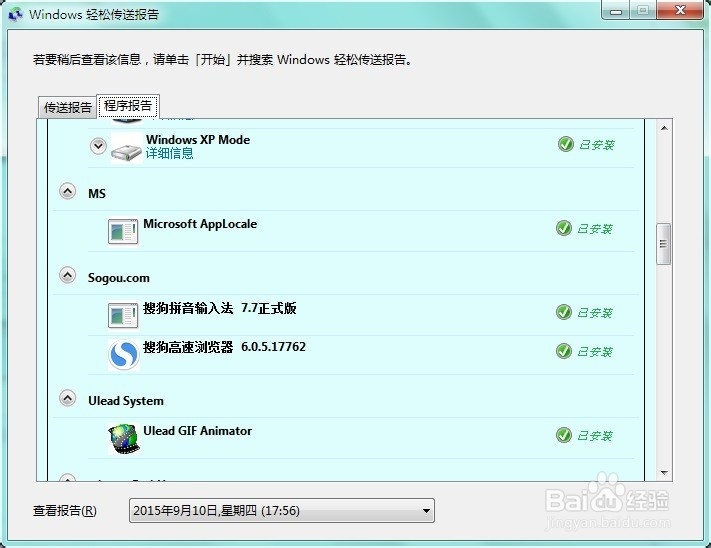Collapse the Sogou.com group
The image size is (711, 548).
tap(68, 275)
